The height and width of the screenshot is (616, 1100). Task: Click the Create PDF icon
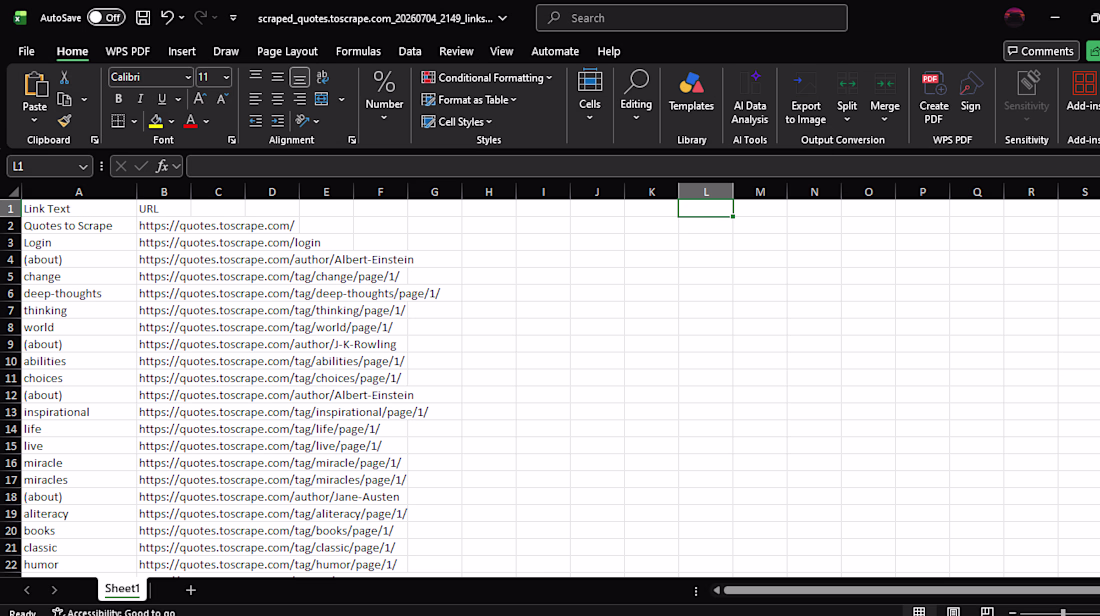pyautogui.click(x=934, y=98)
